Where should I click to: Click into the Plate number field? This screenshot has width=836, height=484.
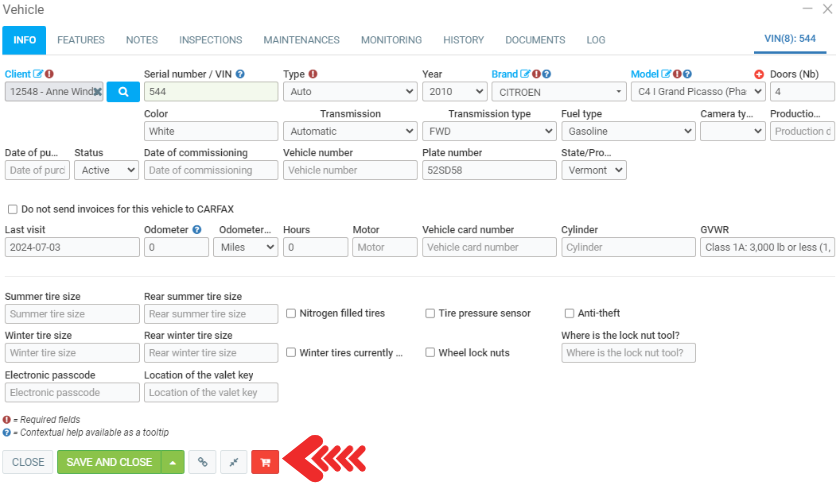coord(488,170)
